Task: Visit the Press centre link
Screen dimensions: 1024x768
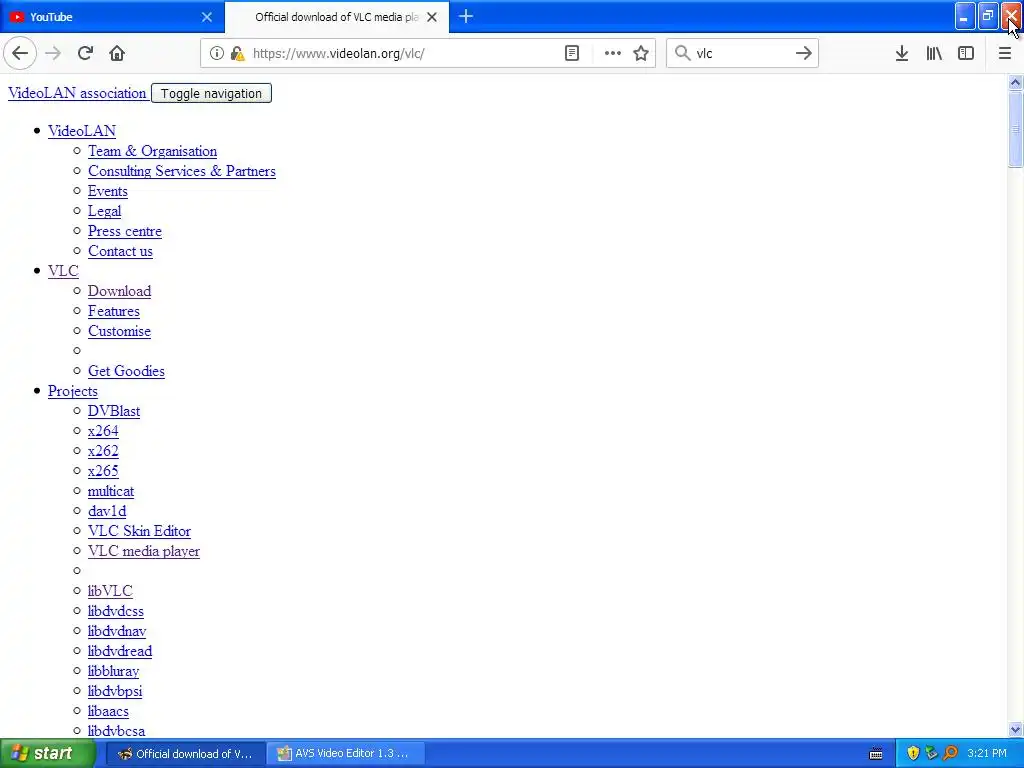Action: tap(125, 231)
